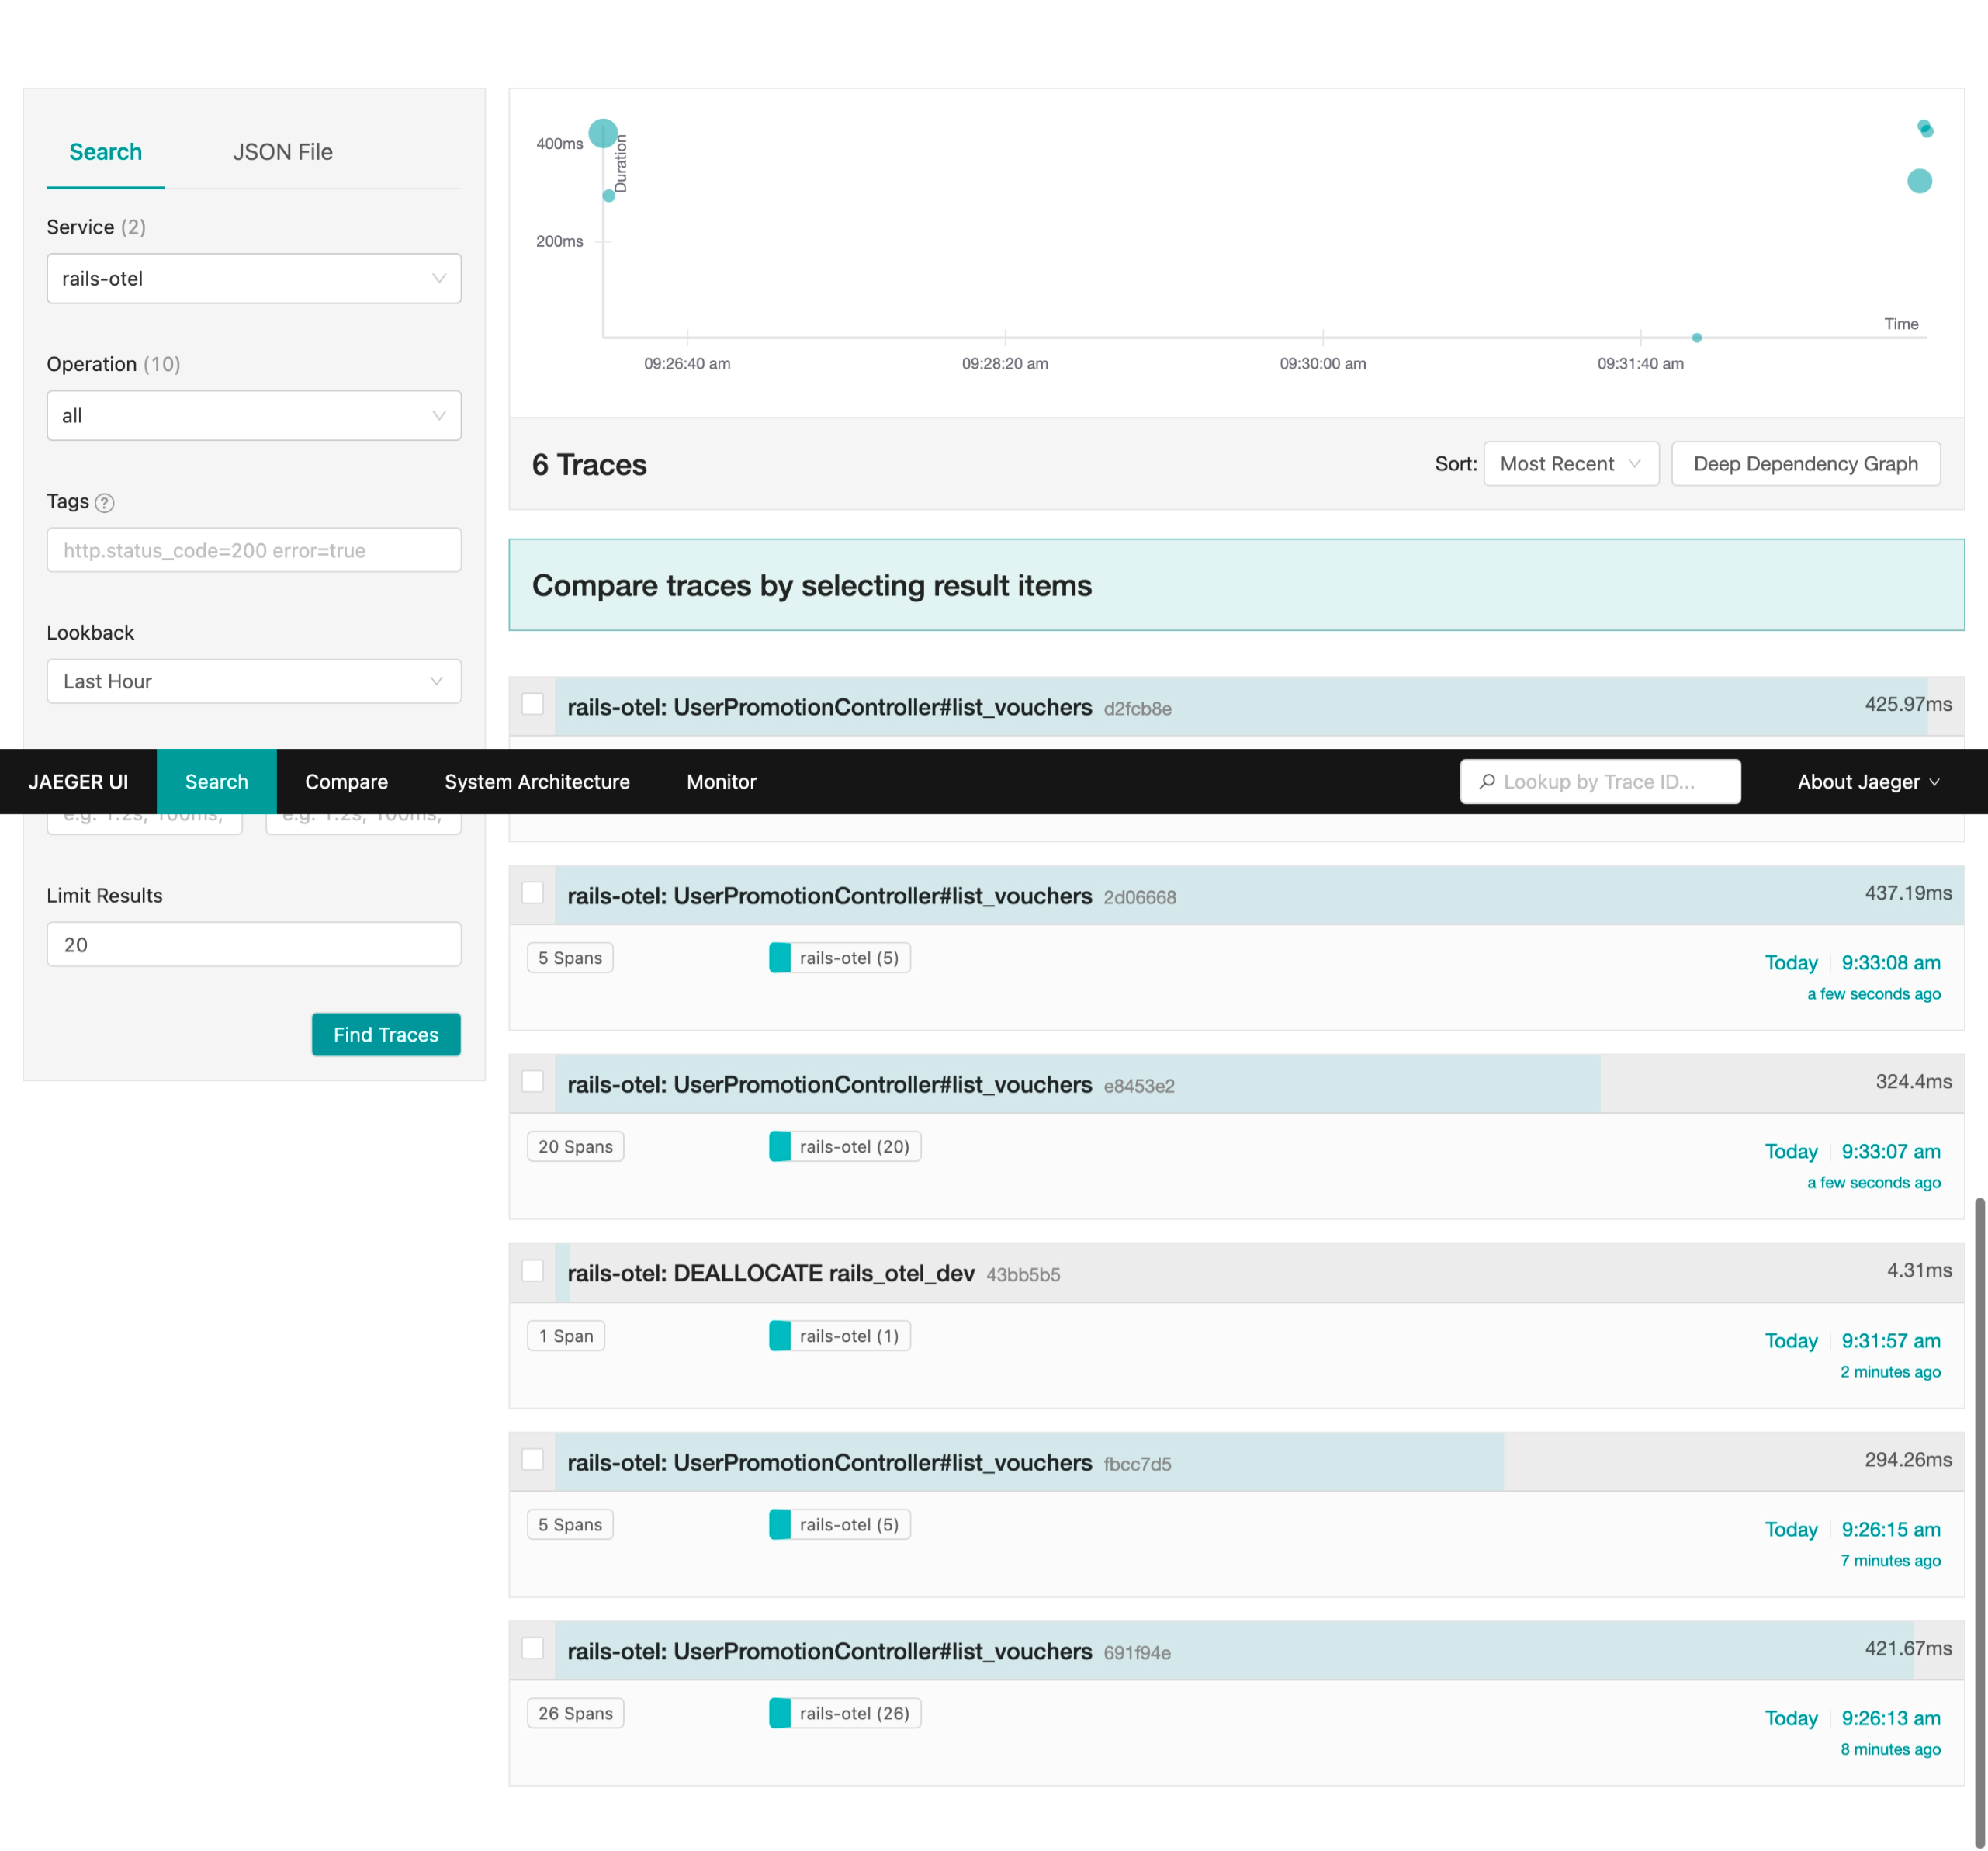Viewport: 1988px width, 1851px height.
Task: Click the large right-side scatter dot
Action: (1918, 181)
